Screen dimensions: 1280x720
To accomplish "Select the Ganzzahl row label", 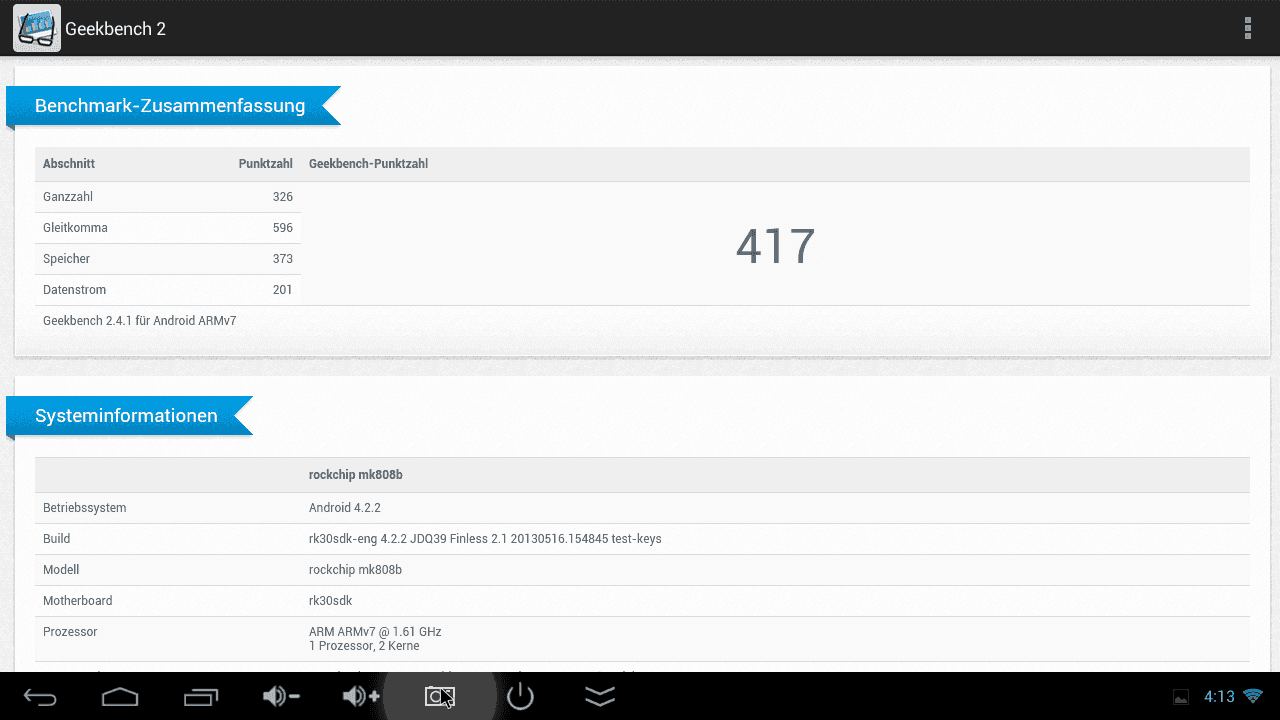I will pyautogui.click(x=68, y=197).
